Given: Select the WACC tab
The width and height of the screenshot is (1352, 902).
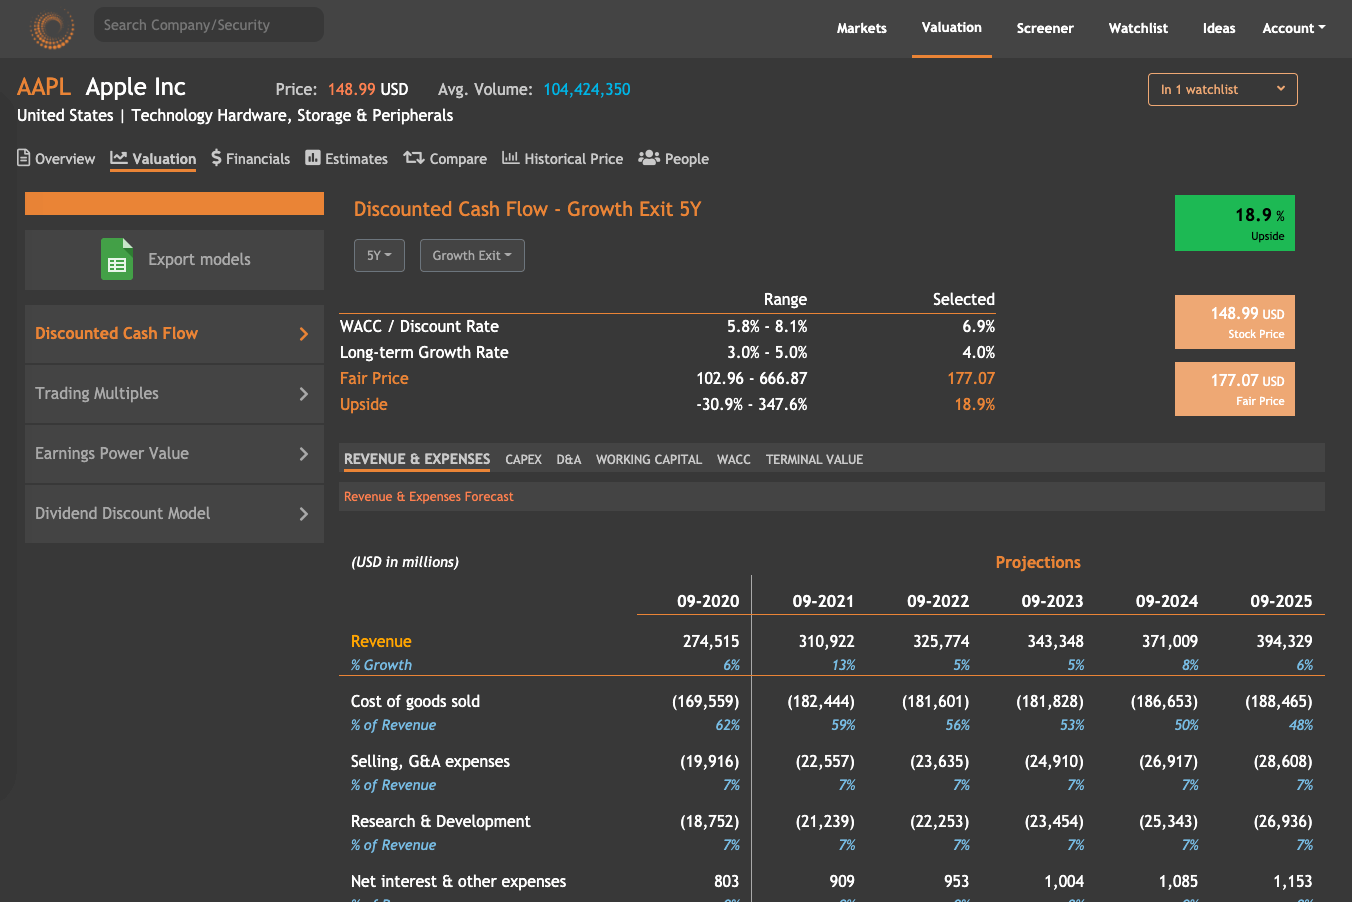Looking at the screenshot, I should pos(734,459).
